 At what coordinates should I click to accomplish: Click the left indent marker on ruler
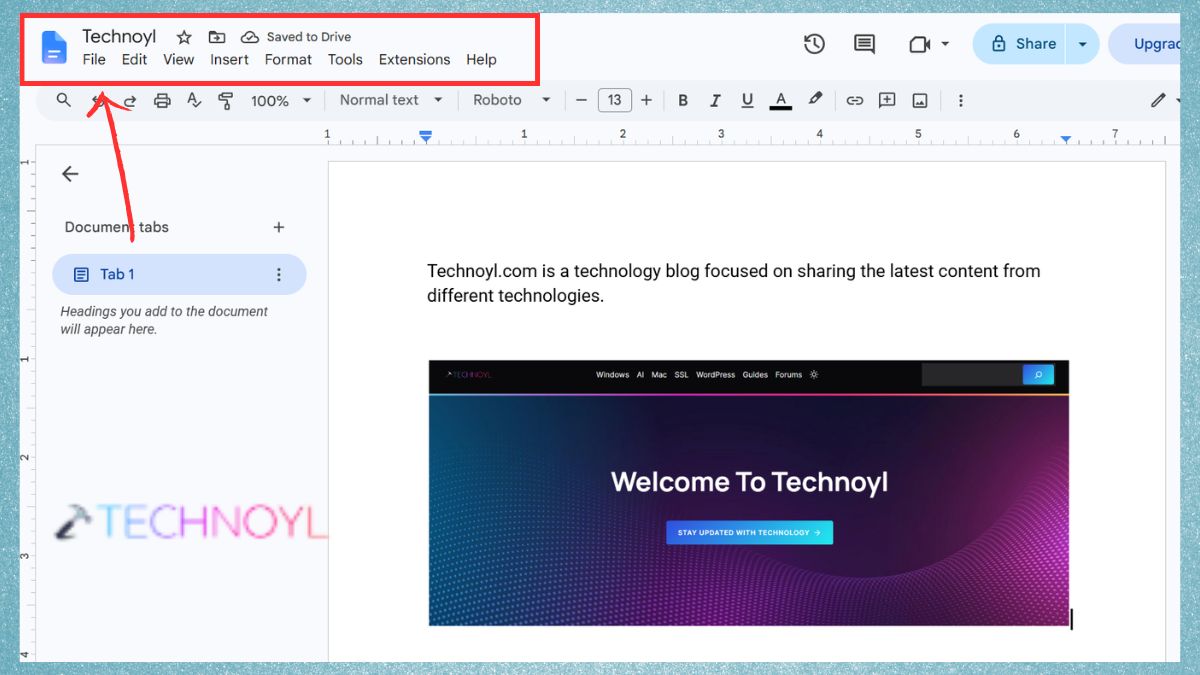point(425,137)
